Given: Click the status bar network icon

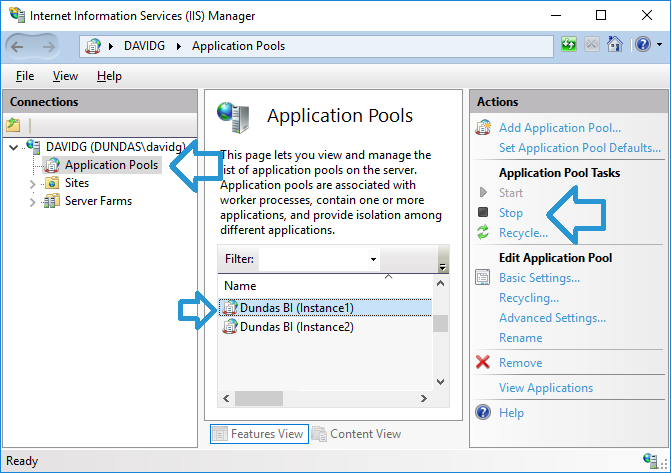Looking at the screenshot, I should 650,460.
